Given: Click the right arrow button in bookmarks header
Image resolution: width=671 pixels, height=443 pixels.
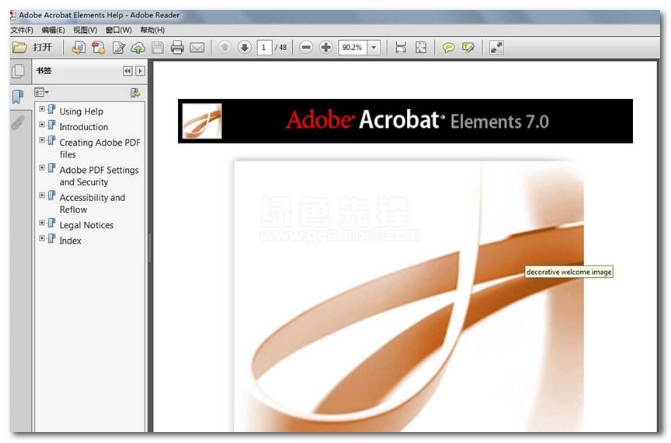Looking at the screenshot, I should pyautogui.click(x=140, y=71).
